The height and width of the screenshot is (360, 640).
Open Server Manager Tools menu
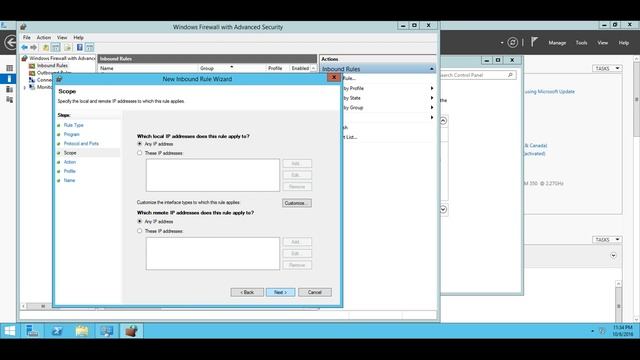point(581,43)
